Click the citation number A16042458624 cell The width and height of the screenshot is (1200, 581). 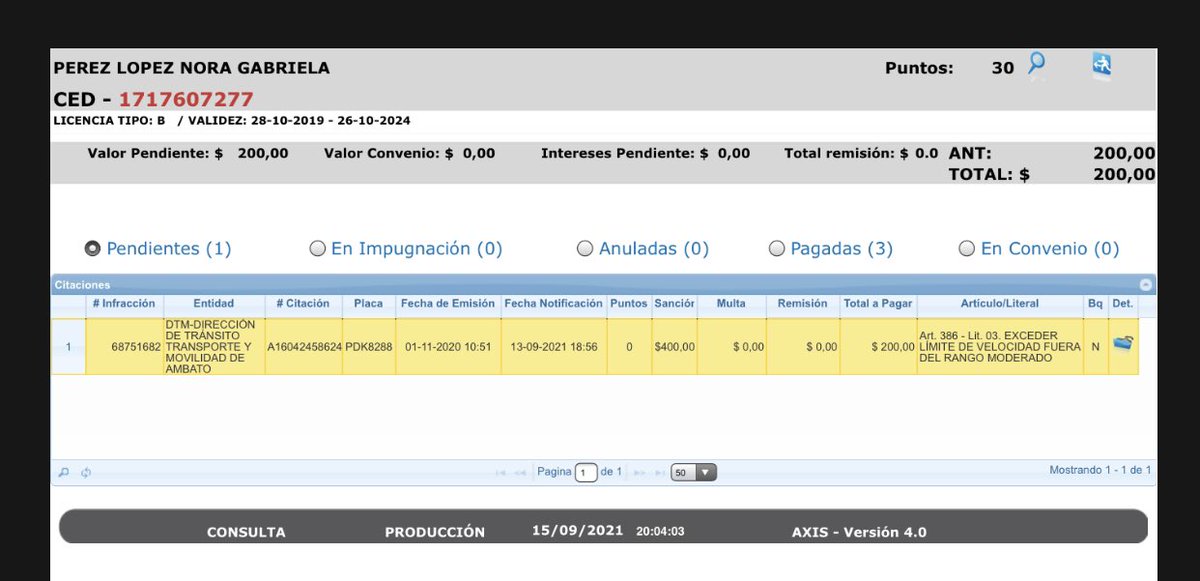click(x=304, y=347)
